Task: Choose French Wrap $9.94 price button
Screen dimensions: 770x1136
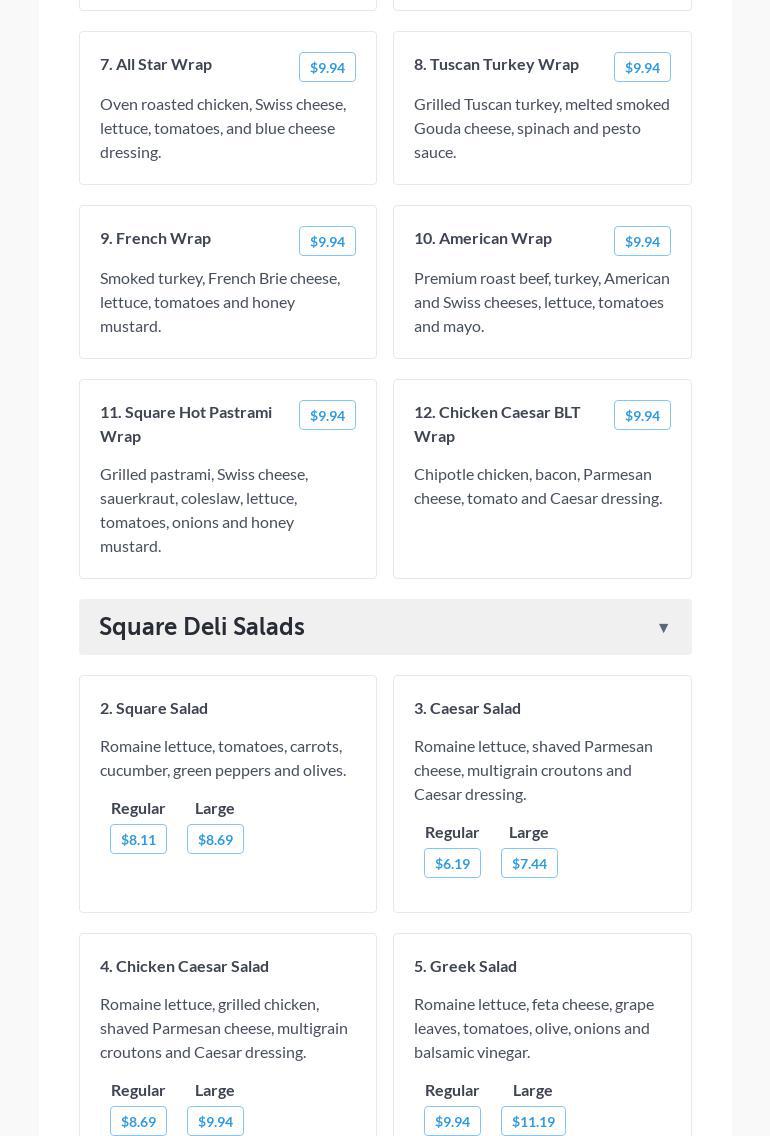Action: (x=327, y=242)
